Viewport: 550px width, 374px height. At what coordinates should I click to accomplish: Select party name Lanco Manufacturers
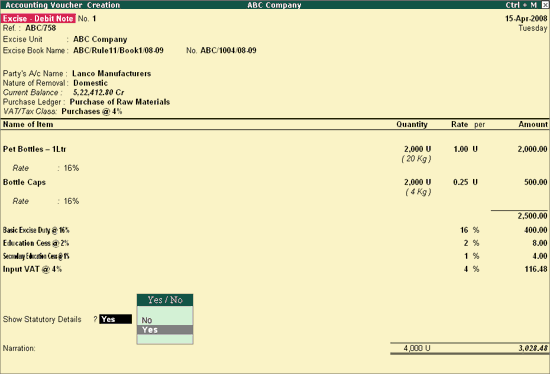[x=112, y=73]
